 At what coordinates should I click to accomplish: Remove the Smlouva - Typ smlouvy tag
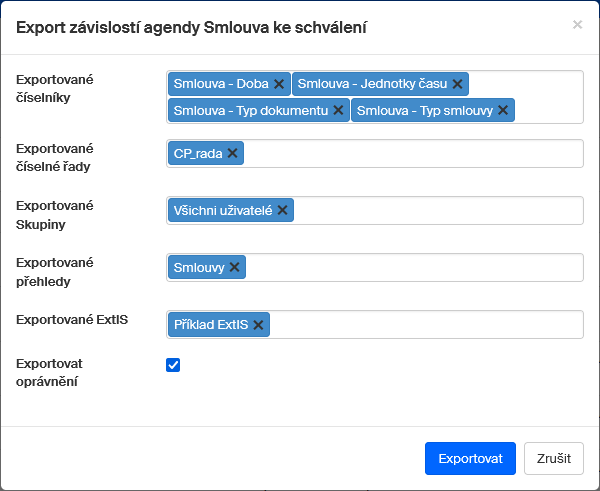point(503,110)
